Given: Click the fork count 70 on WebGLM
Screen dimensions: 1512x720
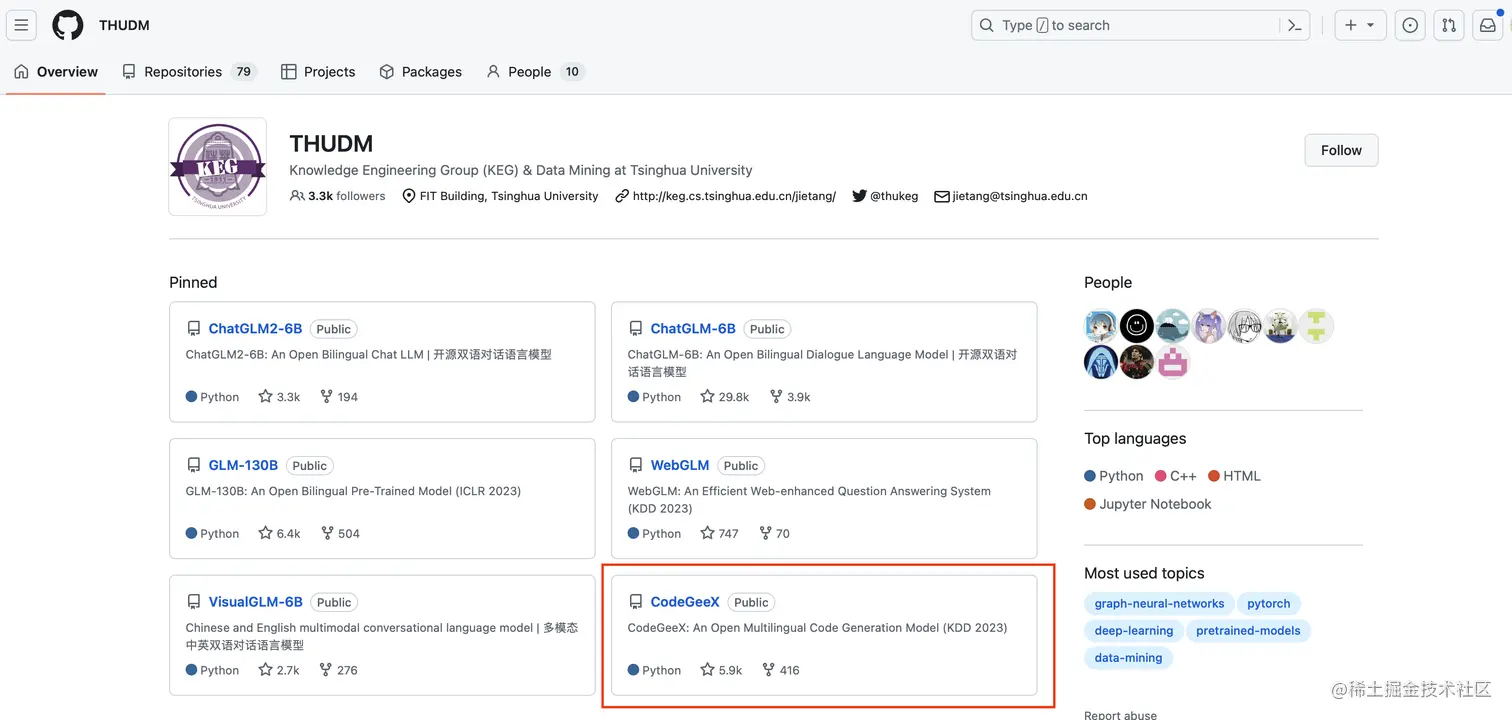Looking at the screenshot, I should pyautogui.click(x=775, y=534).
